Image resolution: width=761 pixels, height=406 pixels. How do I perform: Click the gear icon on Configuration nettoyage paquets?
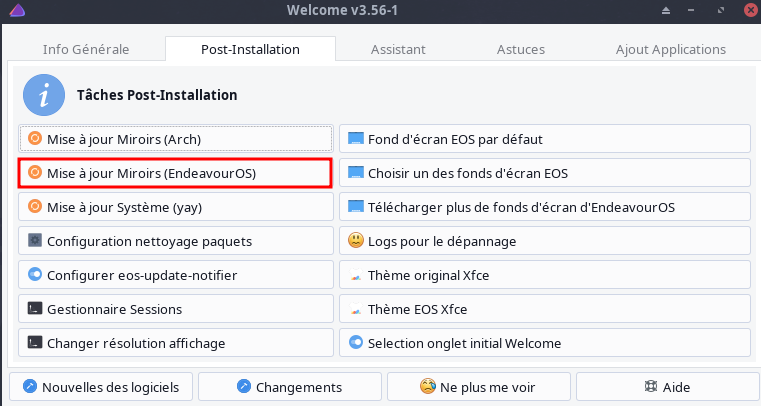[35, 241]
